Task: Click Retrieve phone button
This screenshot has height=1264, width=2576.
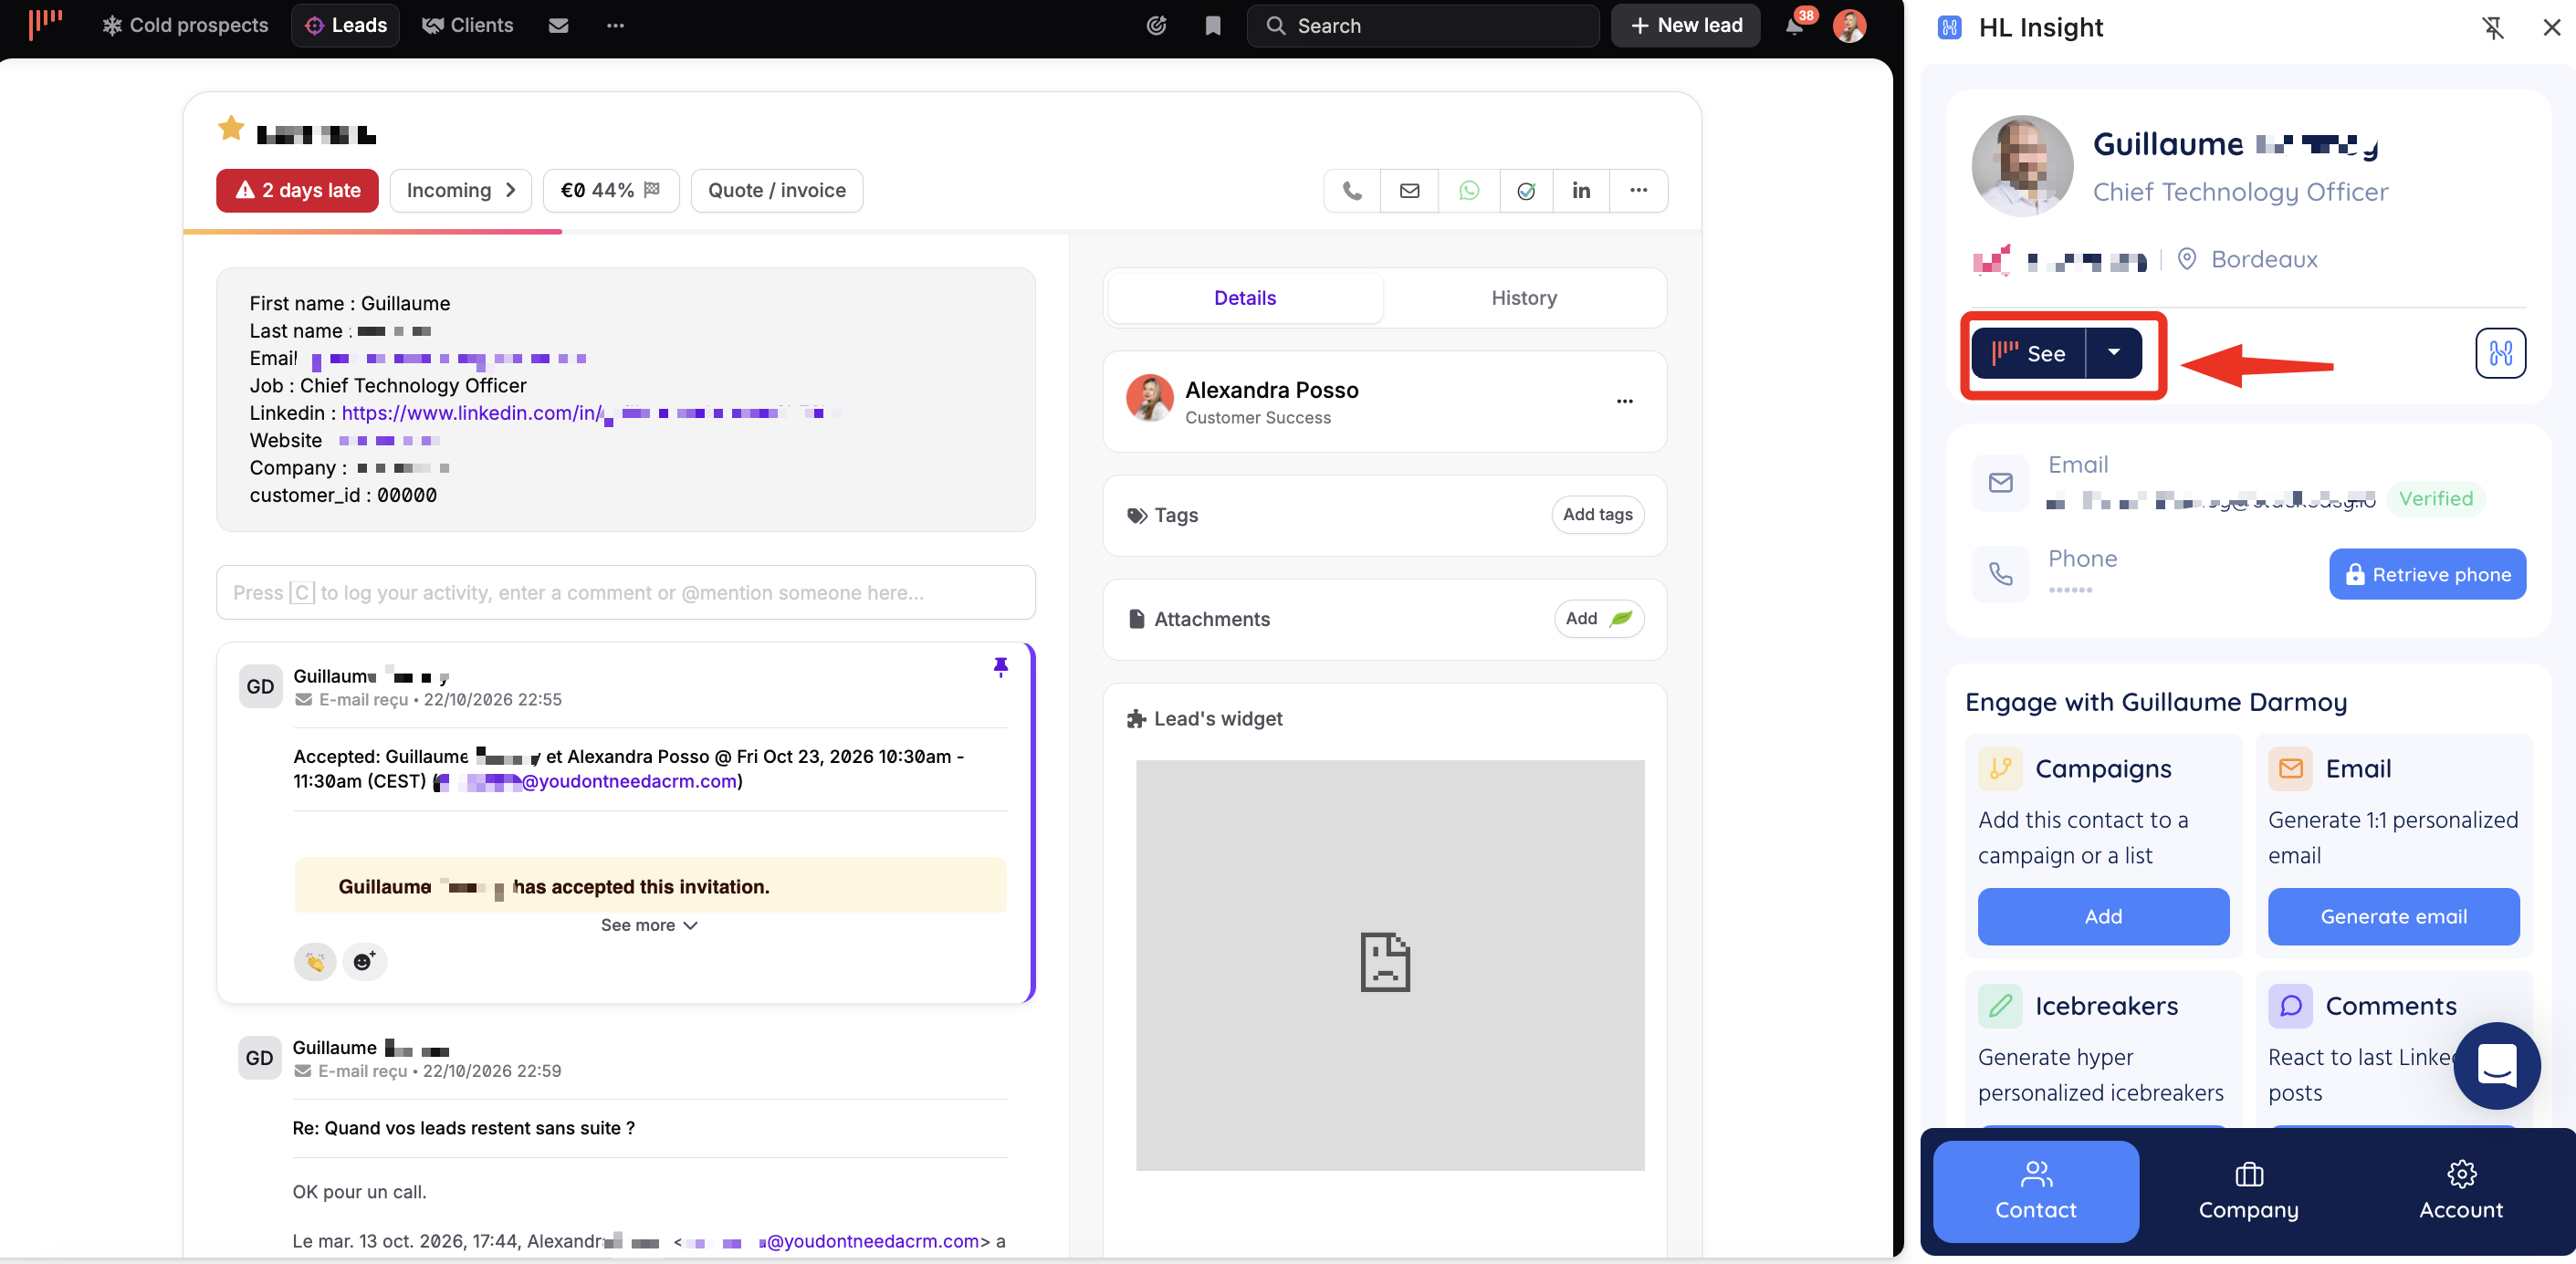Action: point(2427,574)
